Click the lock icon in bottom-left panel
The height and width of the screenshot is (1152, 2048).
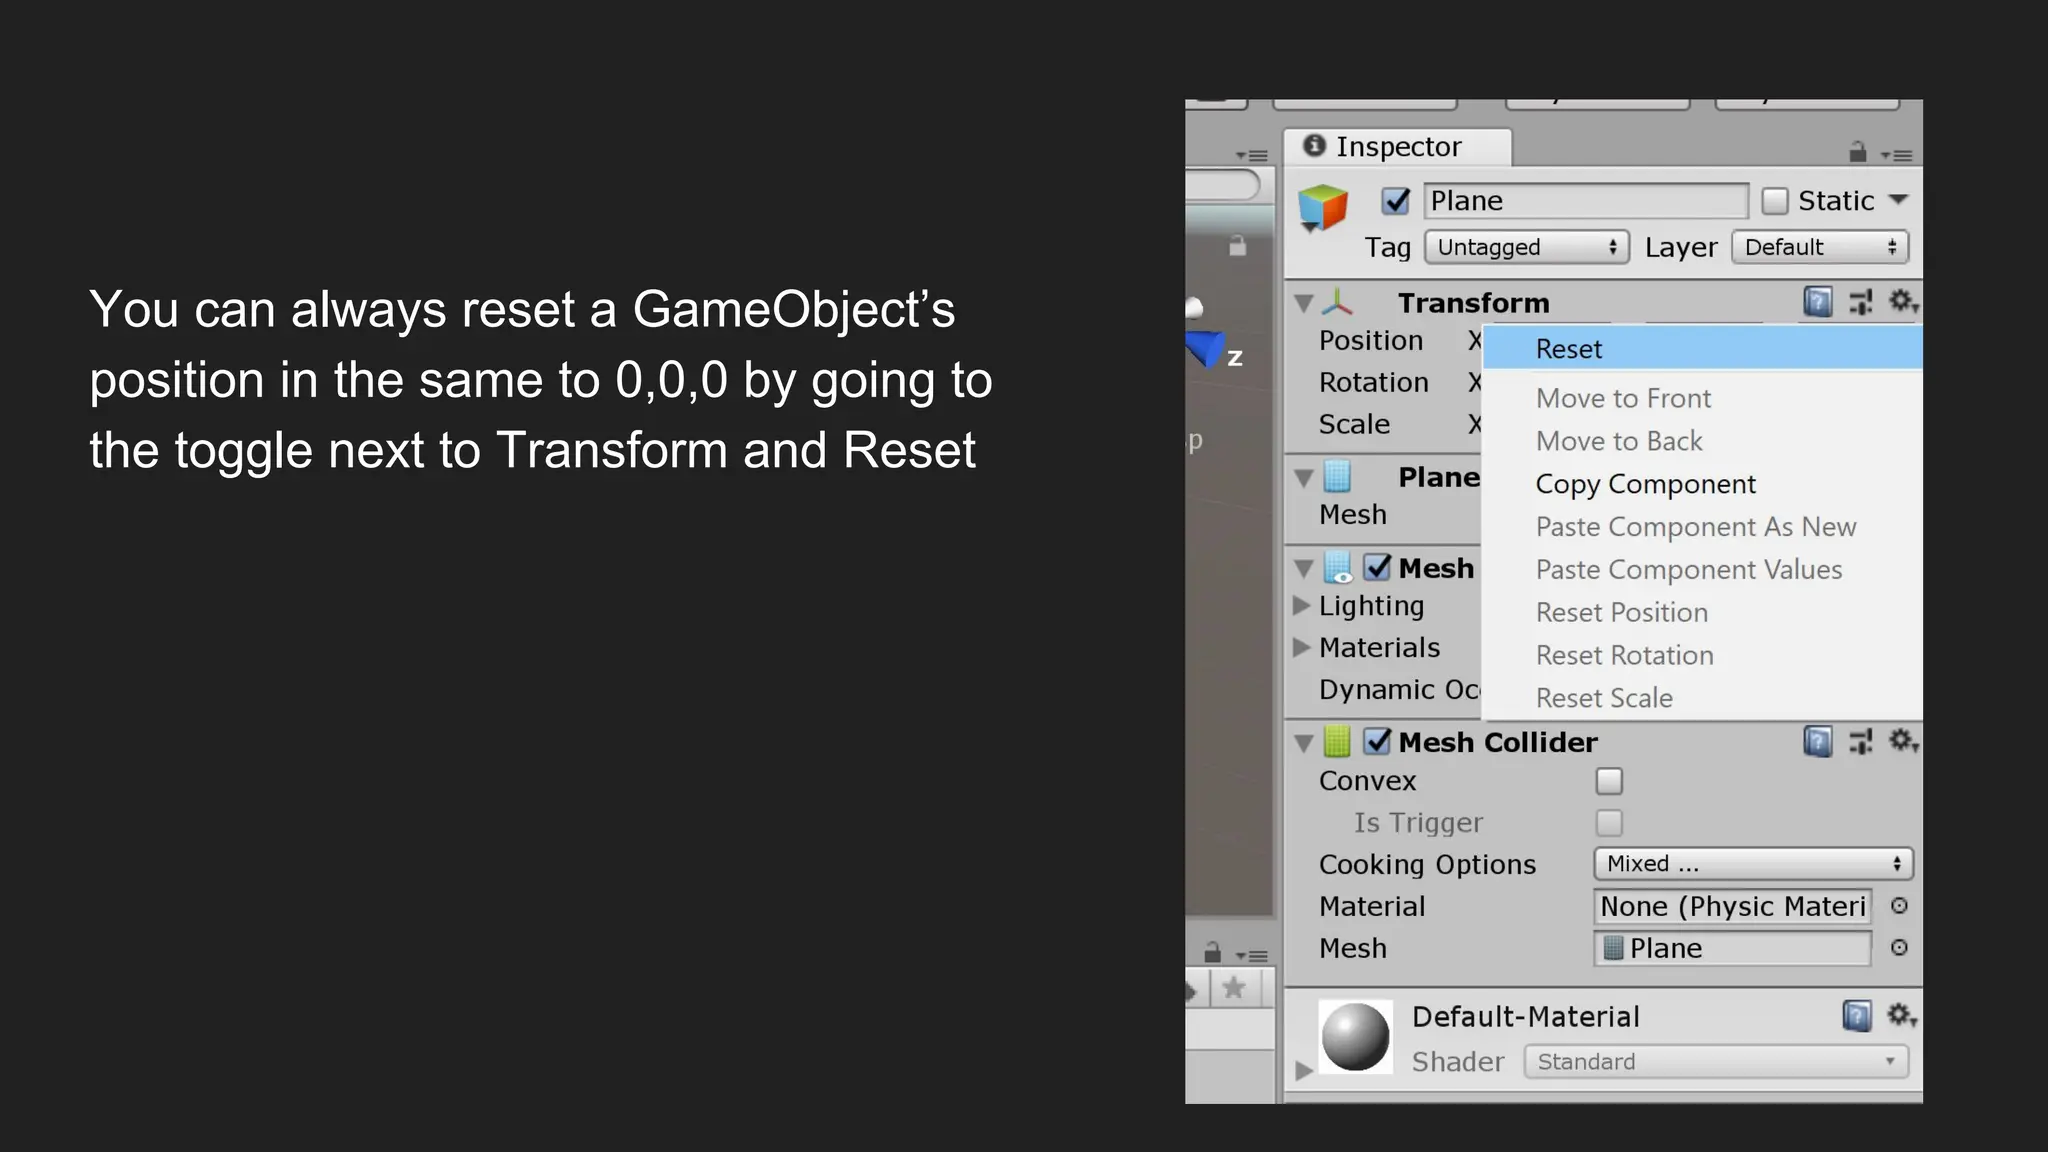pyautogui.click(x=1213, y=952)
